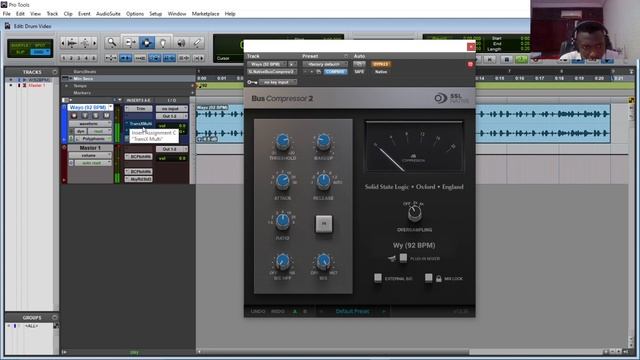Click the Oversampling knob
The image size is (640, 360).
coord(415,213)
